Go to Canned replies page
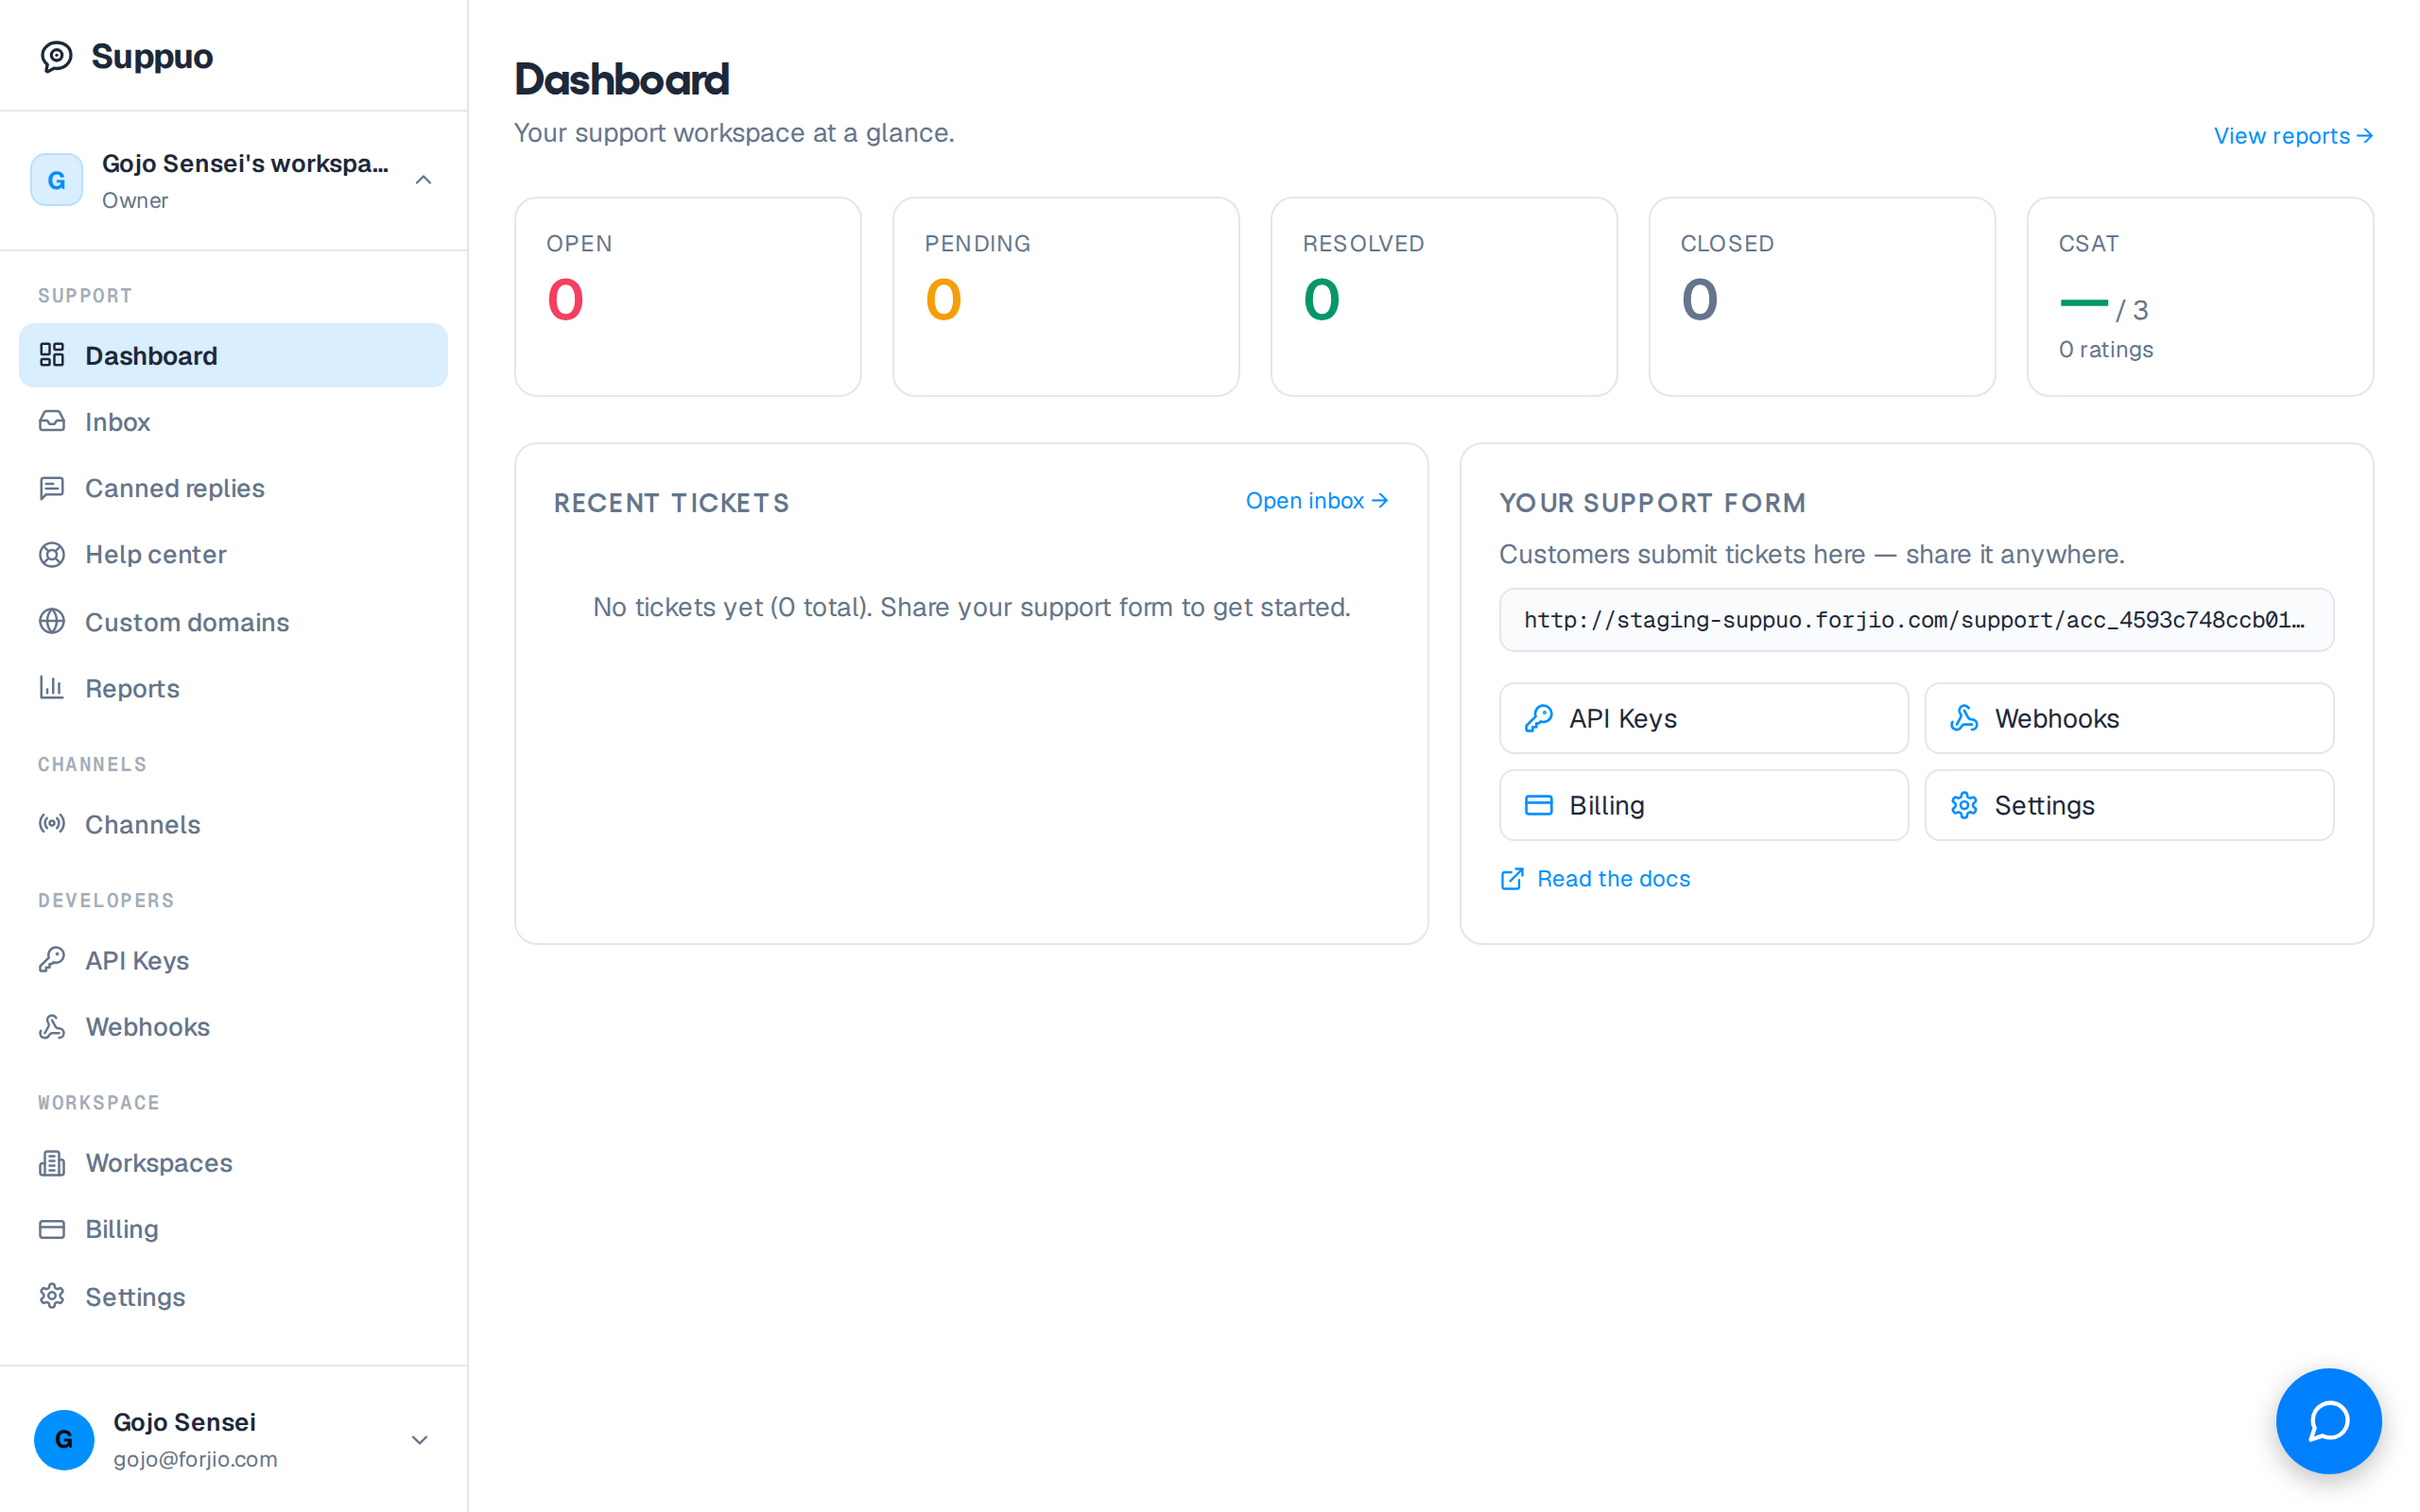Viewport: 2420px width, 1512px height. (x=233, y=488)
